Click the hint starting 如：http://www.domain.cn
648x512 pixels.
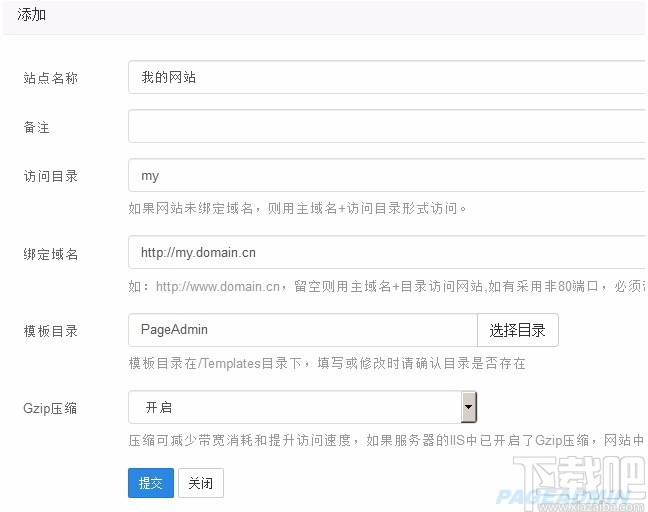pyautogui.click(x=388, y=286)
